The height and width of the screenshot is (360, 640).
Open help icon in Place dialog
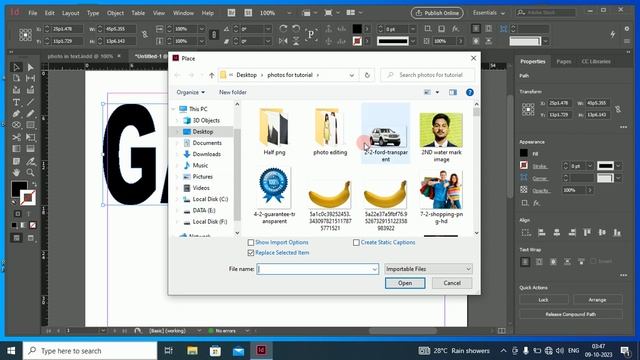(x=470, y=92)
